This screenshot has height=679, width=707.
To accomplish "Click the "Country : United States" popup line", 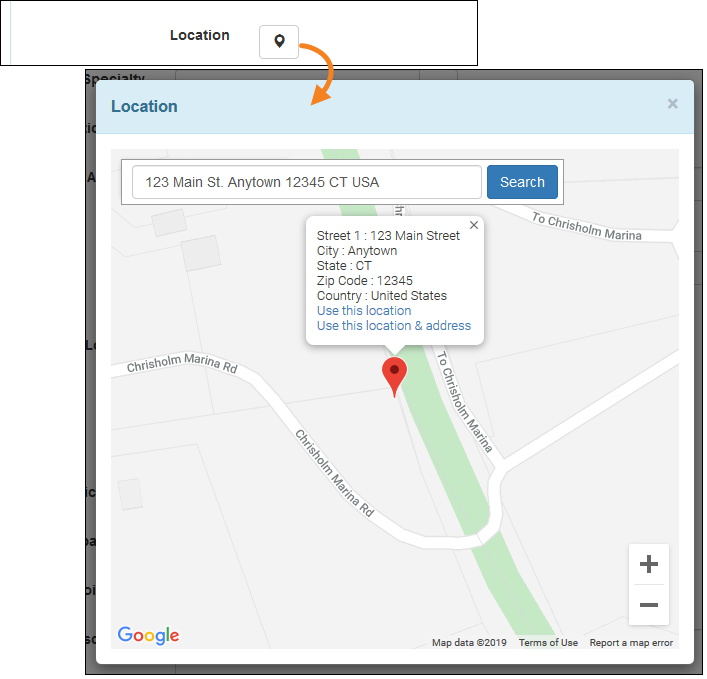I will pos(381,296).
